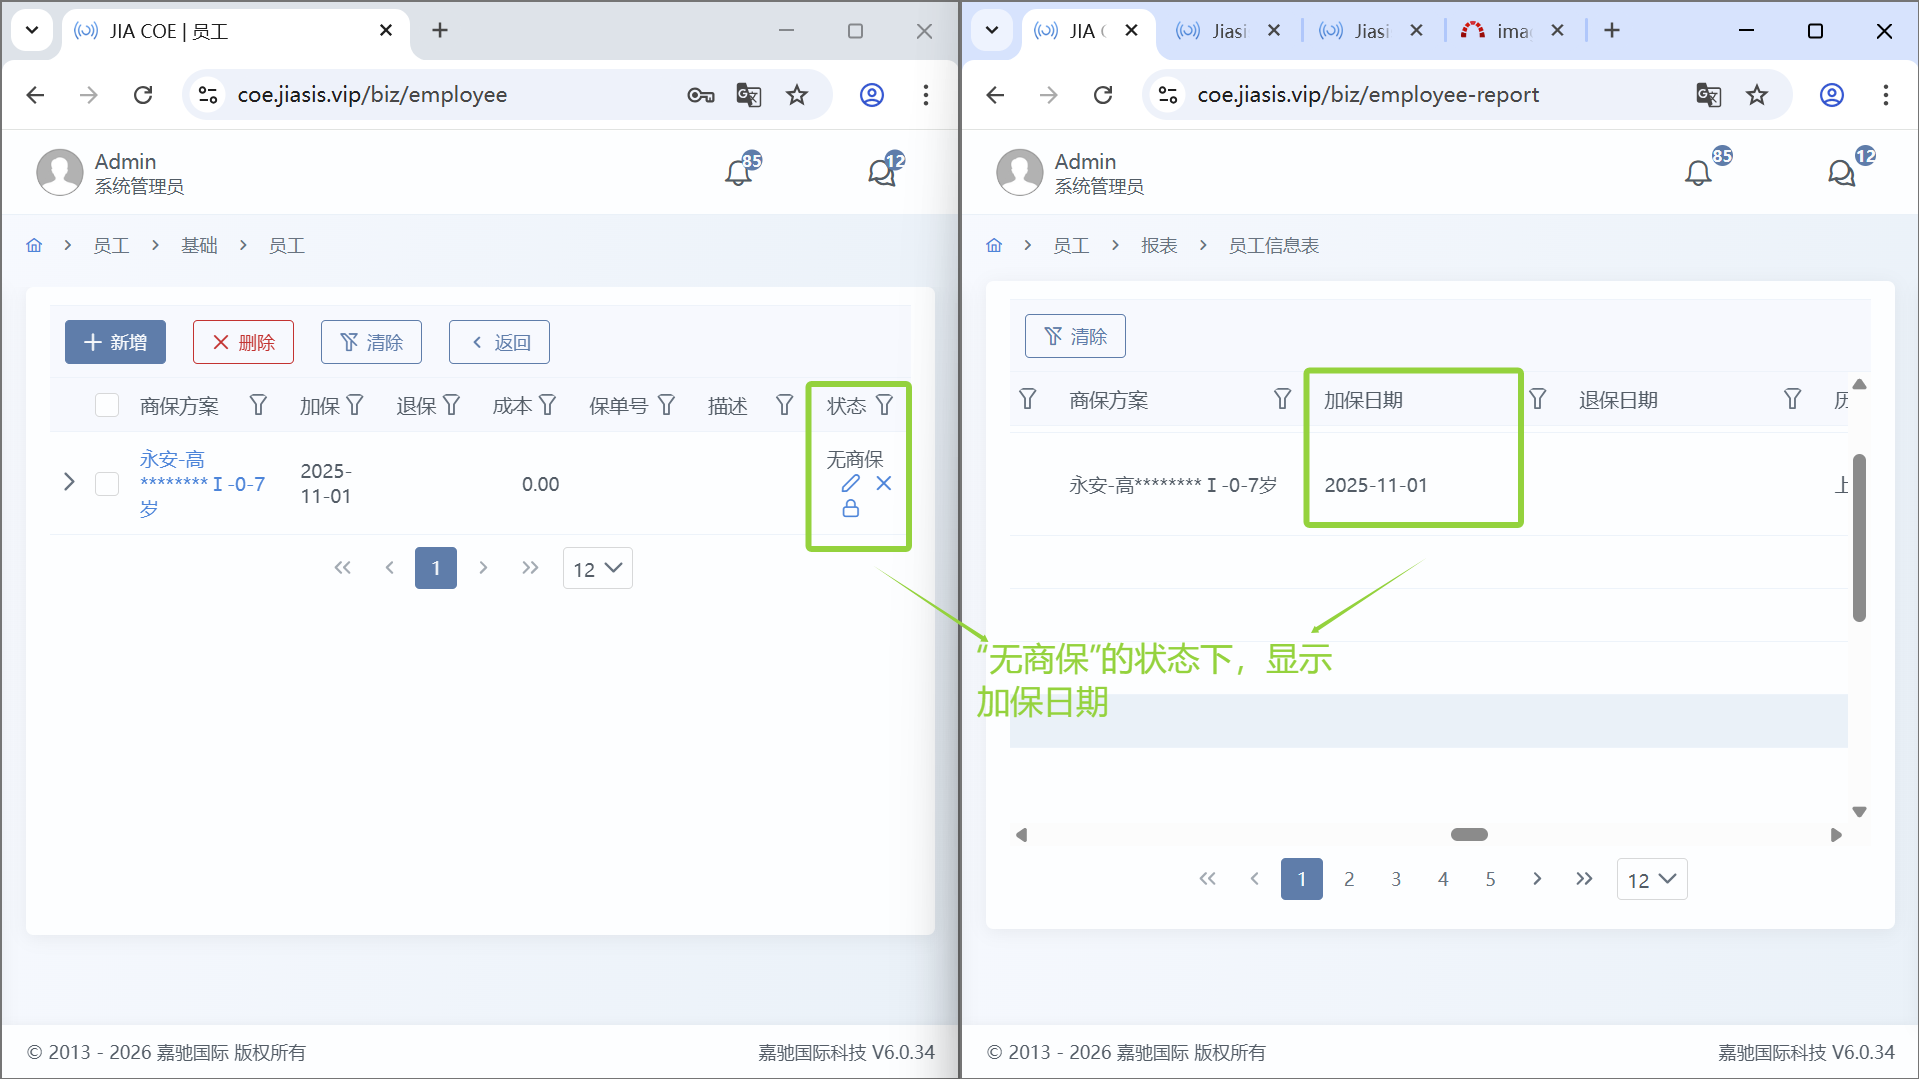
Task: Click the red 删除 delete button
Action: [x=243, y=343]
